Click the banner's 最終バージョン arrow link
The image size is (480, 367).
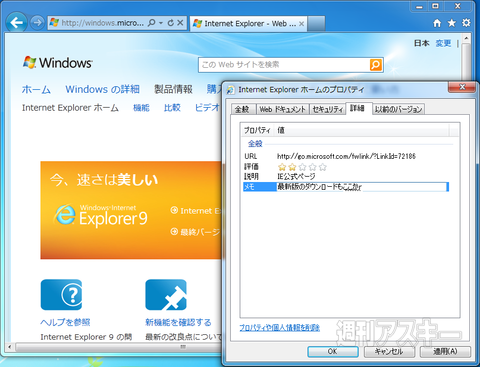(196, 232)
